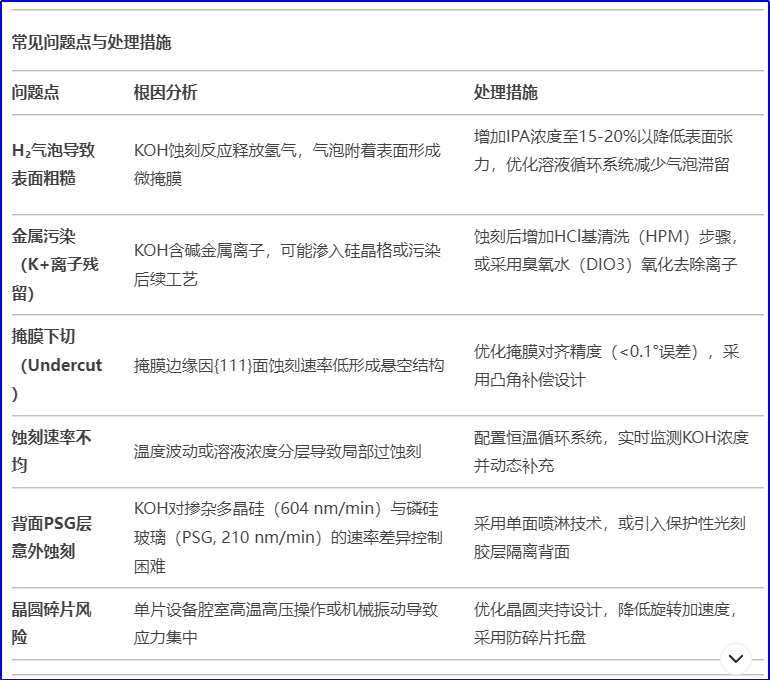Select the 晶圆碎片风险 cell
Image resolution: width=770 pixels, height=680 pixels.
(52, 624)
